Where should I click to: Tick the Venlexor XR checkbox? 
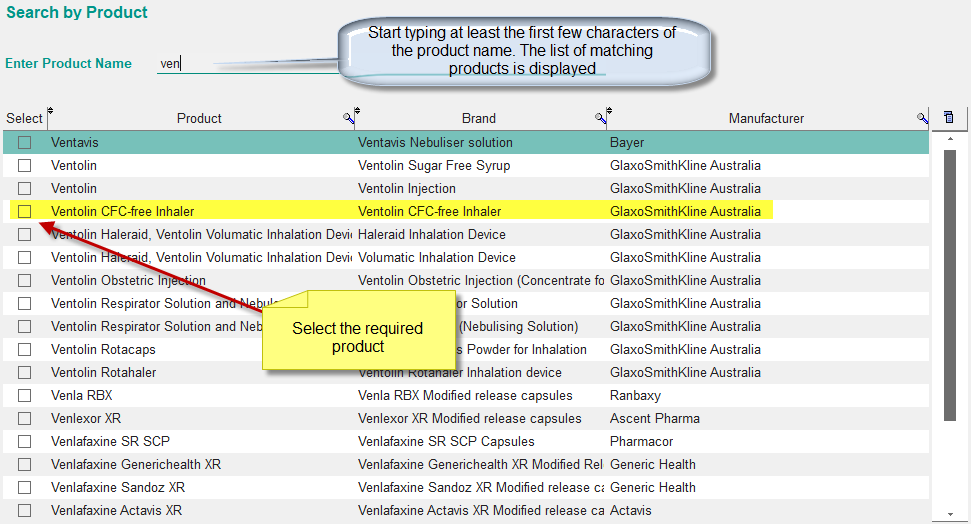(x=24, y=418)
